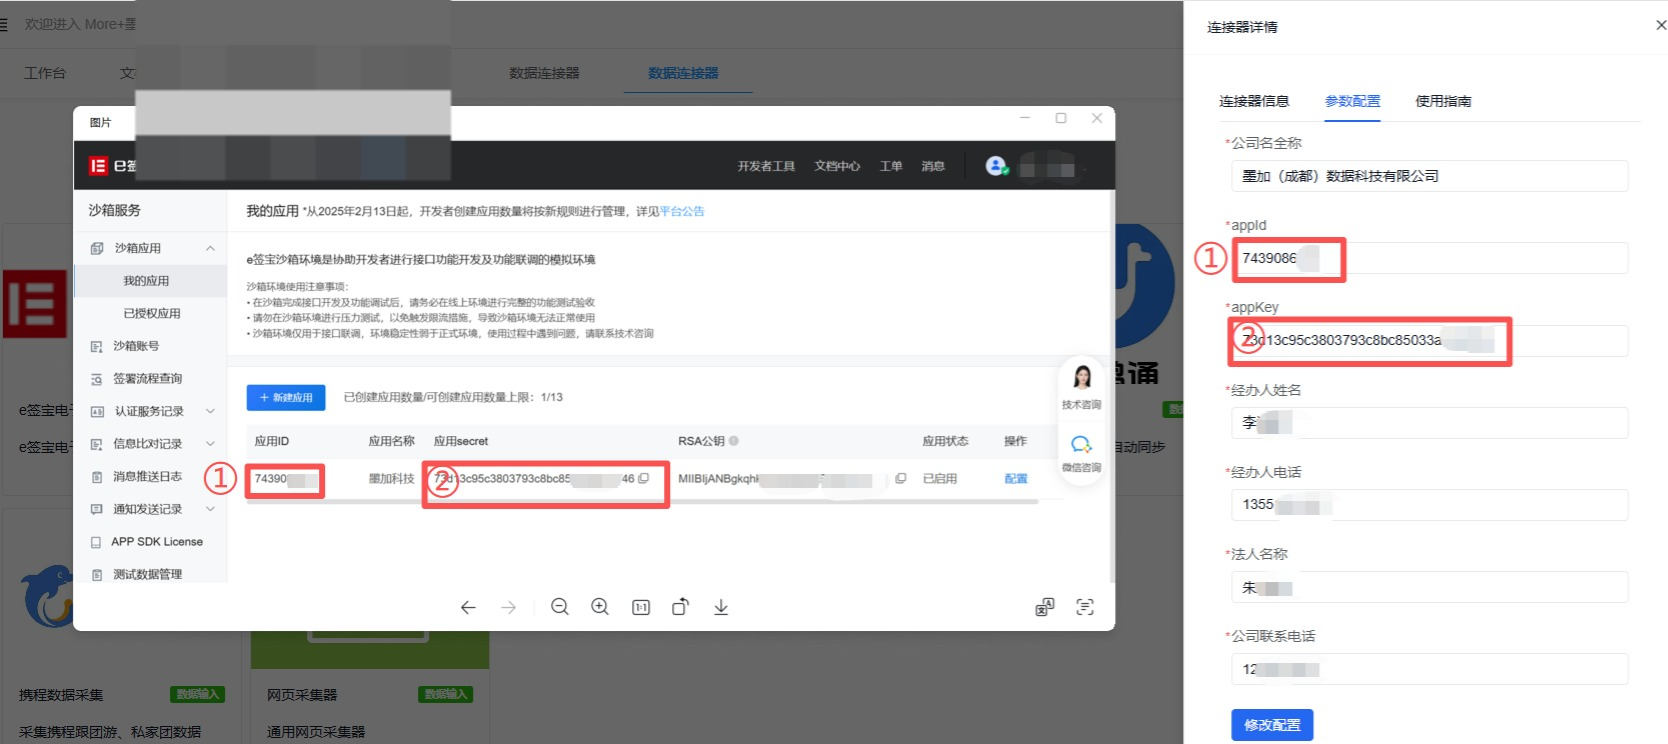Image resolution: width=1668 pixels, height=744 pixels.
Task: Expand the 认证服务记录 menu
Action: (x=210, y=411)
